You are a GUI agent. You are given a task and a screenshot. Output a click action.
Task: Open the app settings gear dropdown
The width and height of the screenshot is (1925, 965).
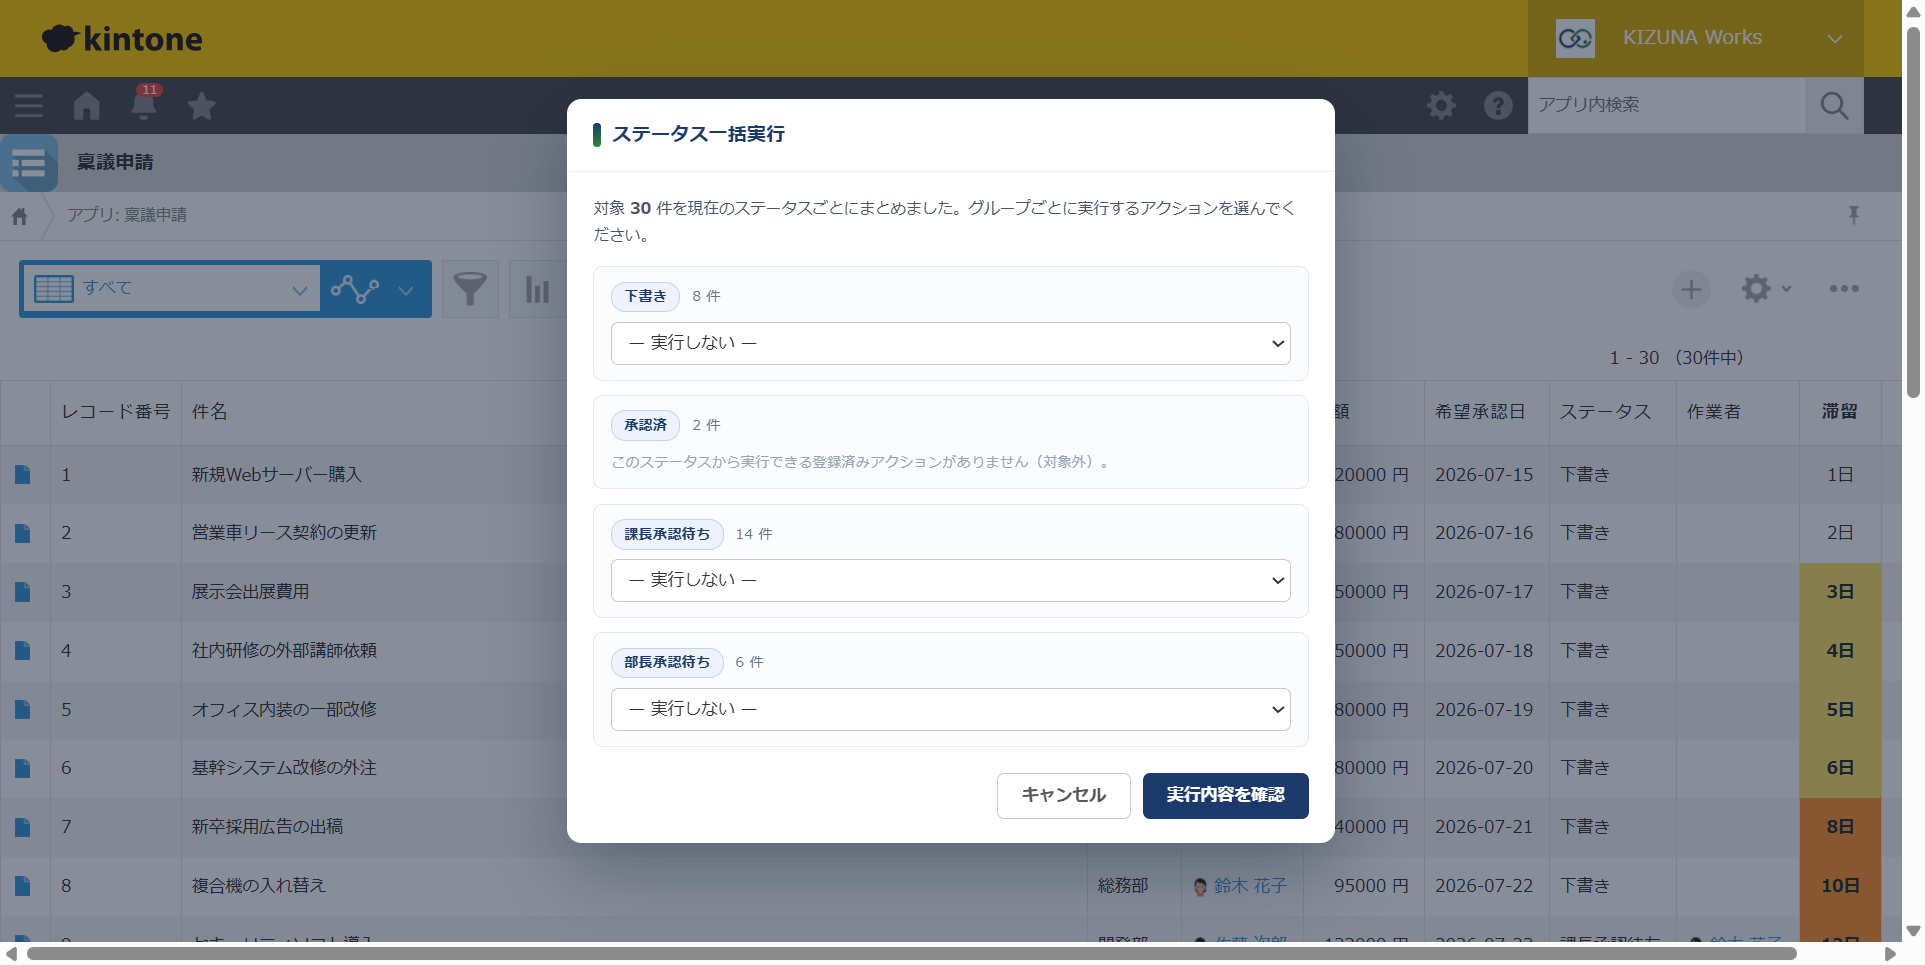coord(1766,289)
